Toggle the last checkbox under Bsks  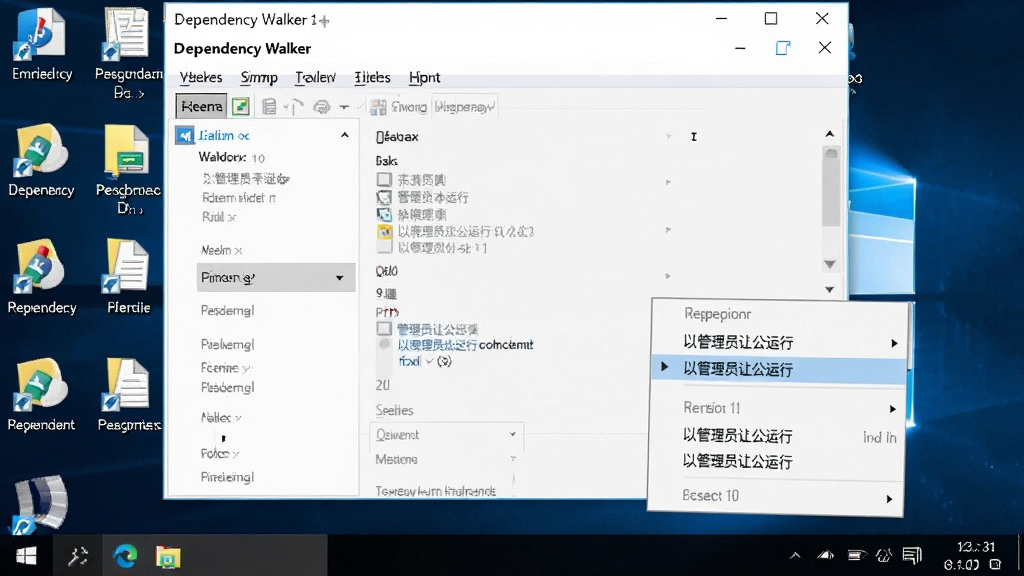coord(384,248)
